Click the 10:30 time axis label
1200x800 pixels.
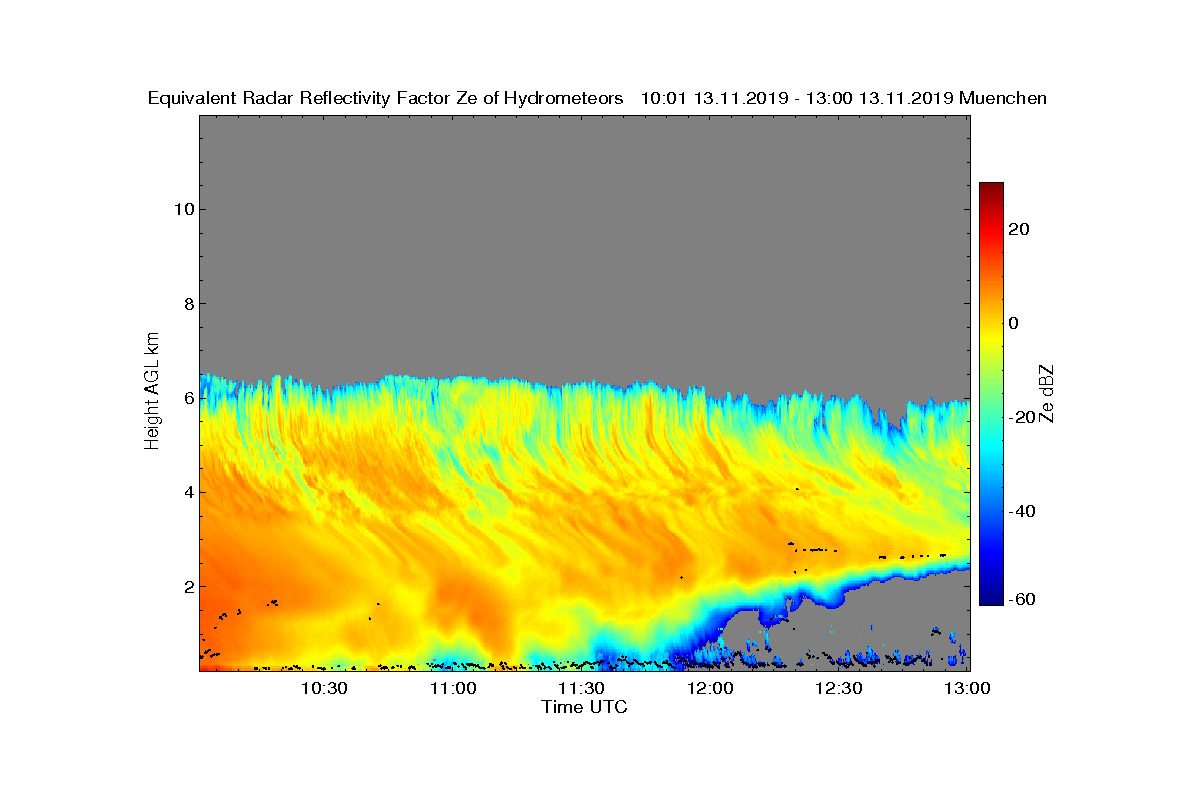click(324, 689)
